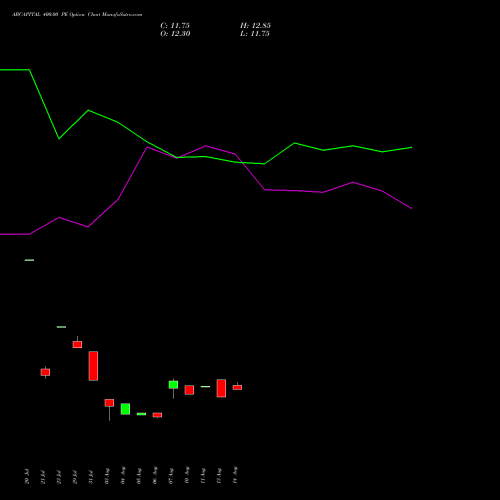The image size is (500, 500).
Task: Click the 21 Jul date label
Action: tap(43, 477)
